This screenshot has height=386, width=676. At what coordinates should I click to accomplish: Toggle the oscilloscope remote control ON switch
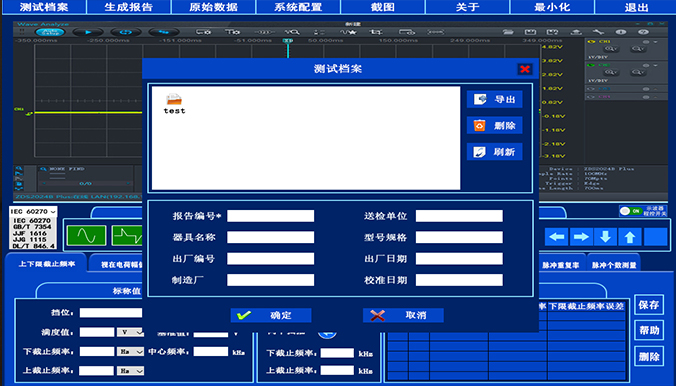click(x=631, y=211)
